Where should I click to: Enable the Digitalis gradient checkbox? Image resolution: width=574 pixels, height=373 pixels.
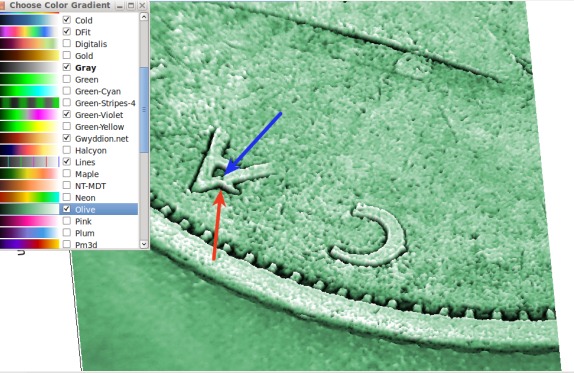[x=67, y=43]
